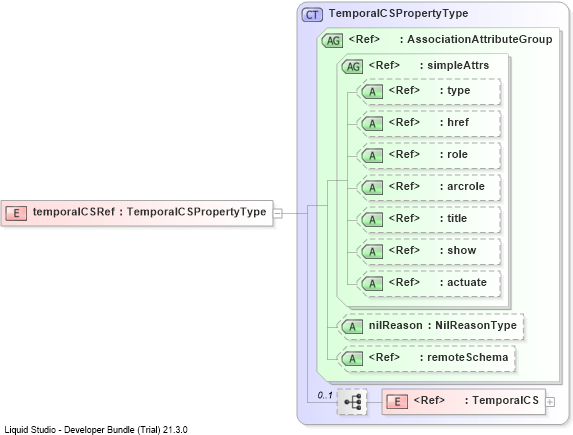Expand the TemporalCS element reference

[x=550, y=402]
